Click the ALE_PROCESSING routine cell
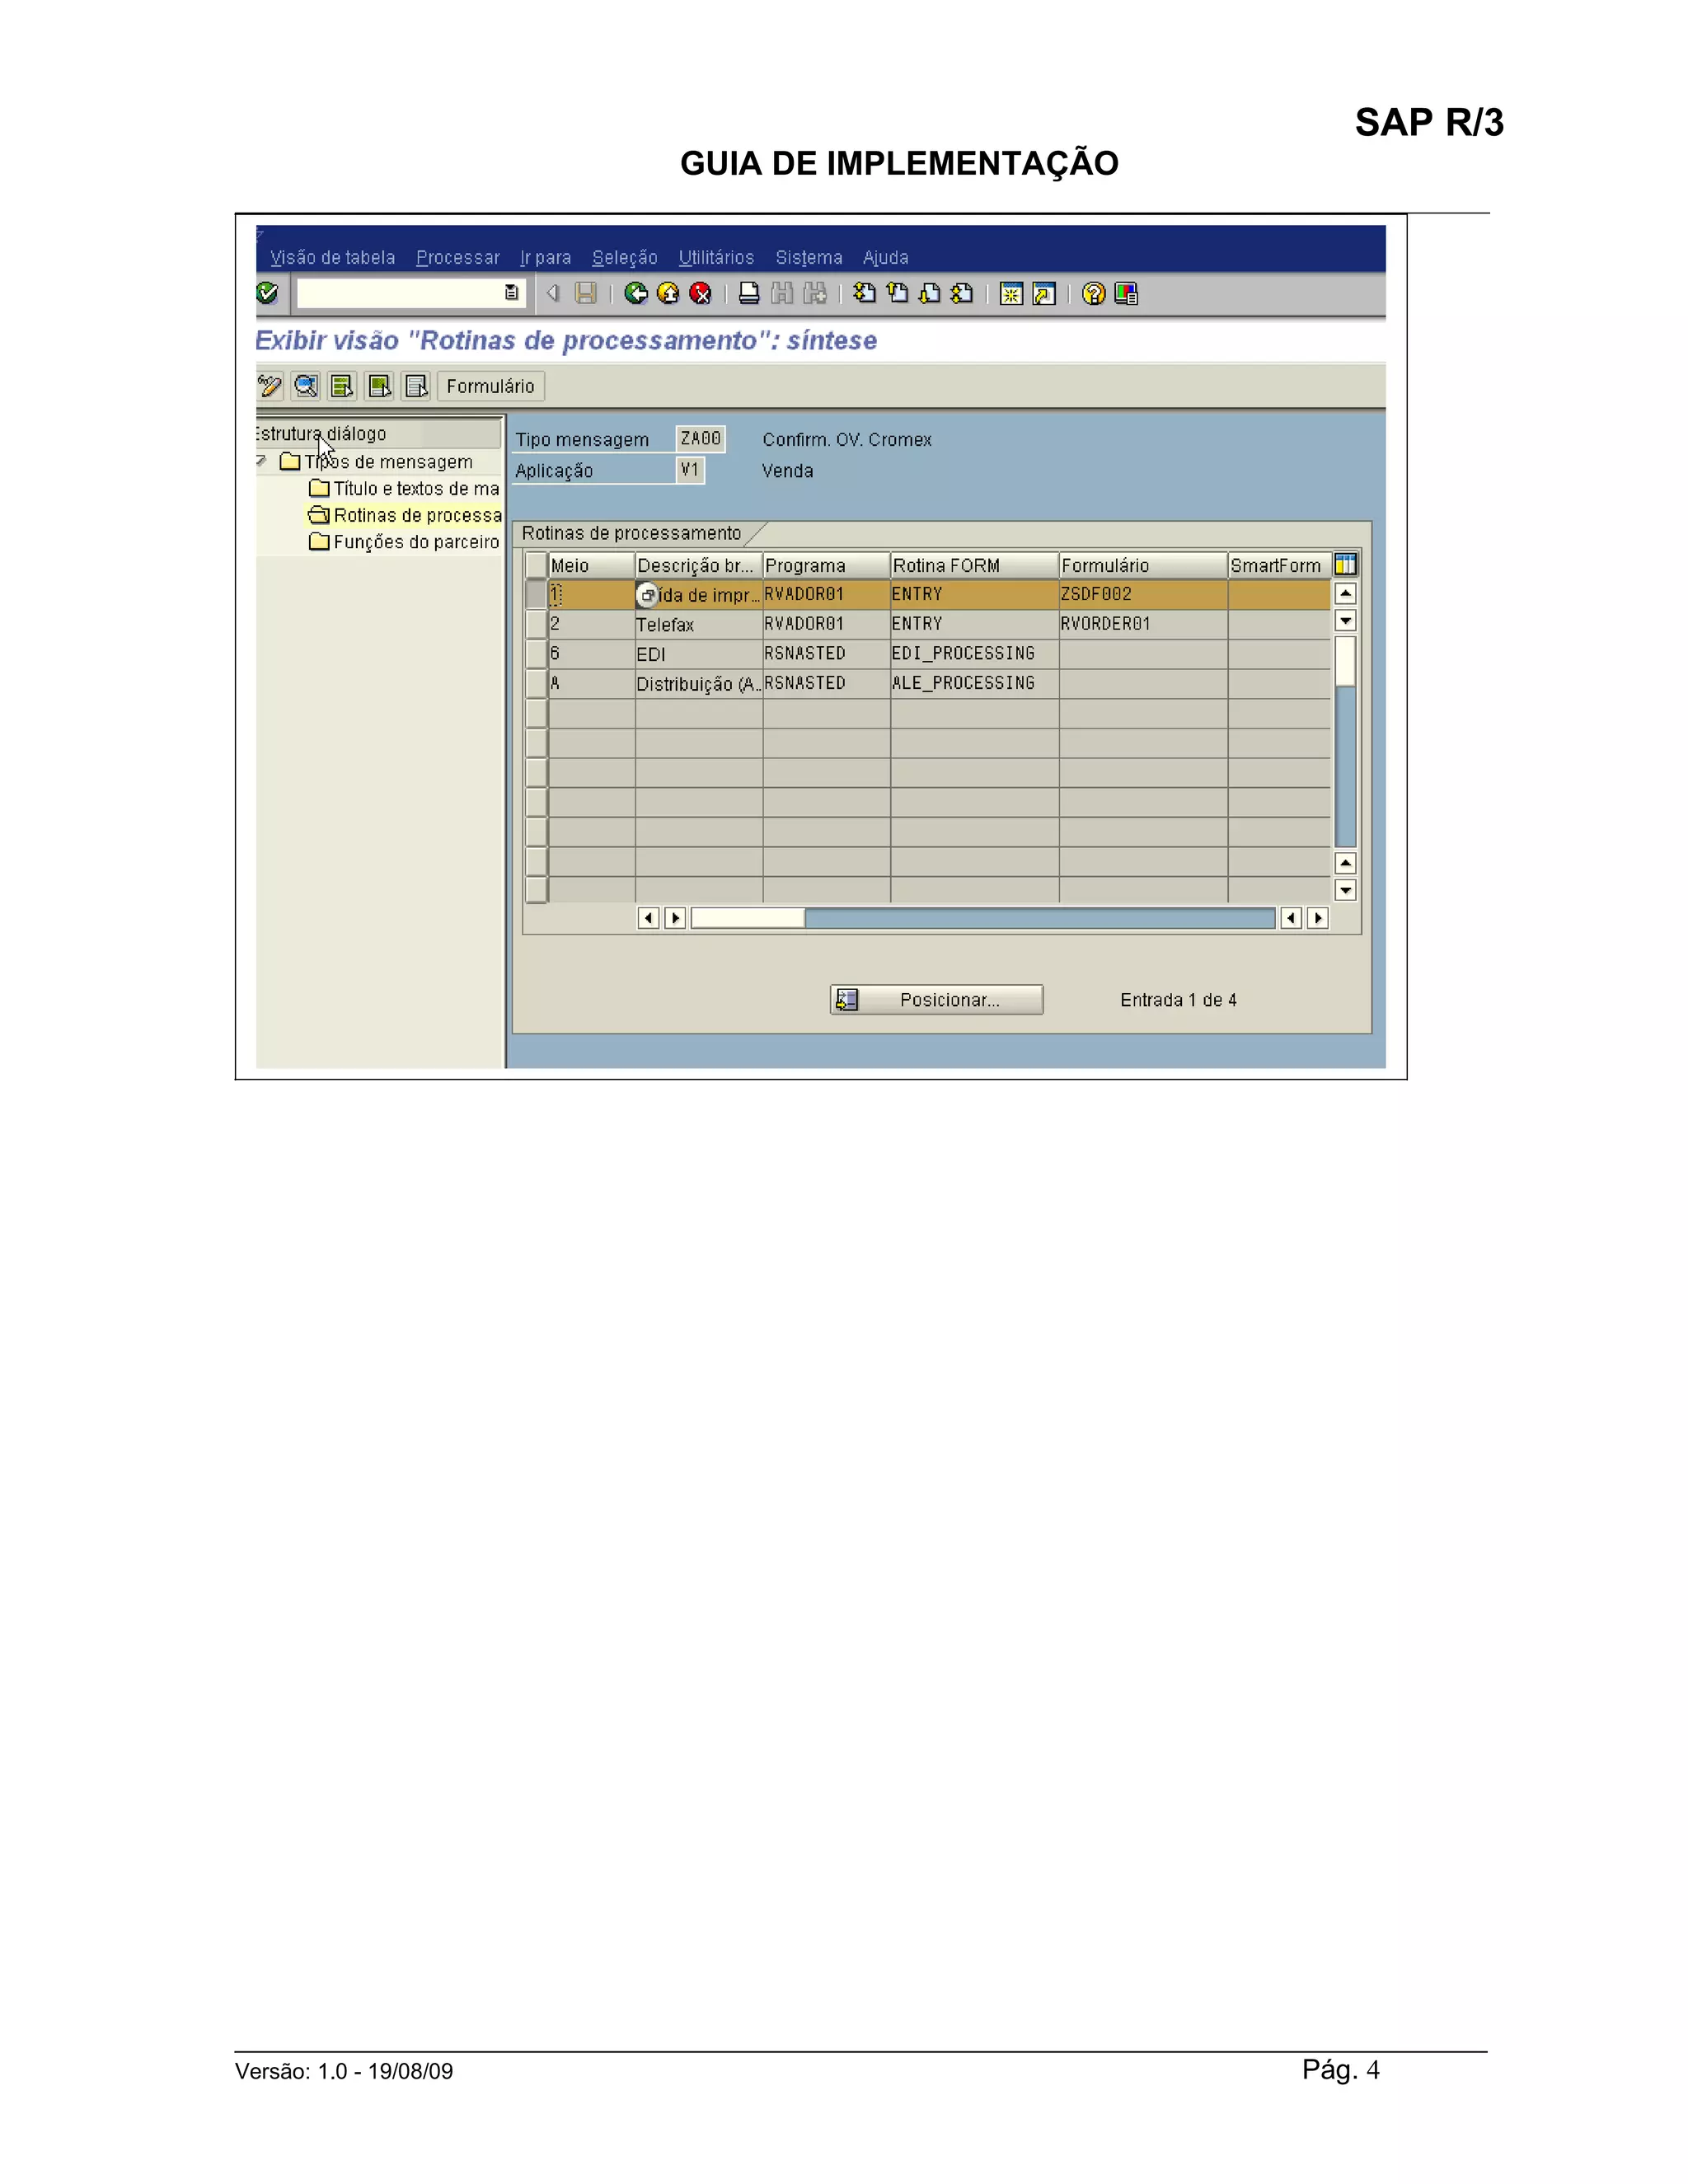The height and width of the screenshot is (2184, 1688). coord(975,683)
